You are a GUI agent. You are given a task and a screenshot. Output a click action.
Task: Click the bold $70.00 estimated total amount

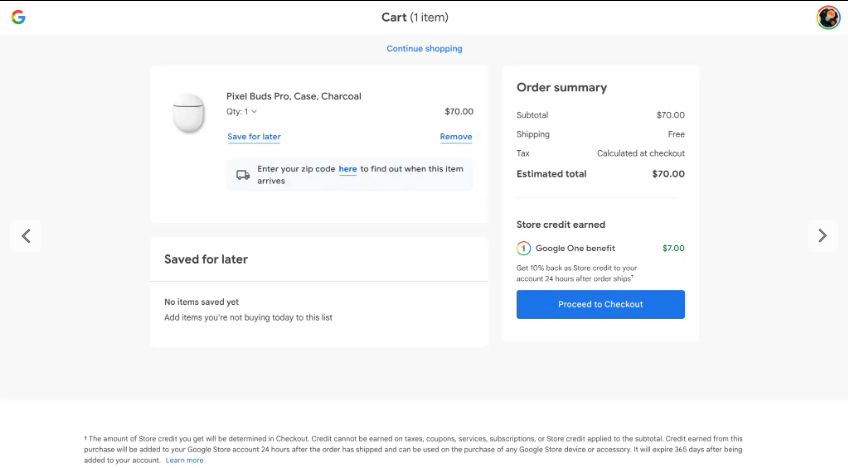tap(668, 174)
